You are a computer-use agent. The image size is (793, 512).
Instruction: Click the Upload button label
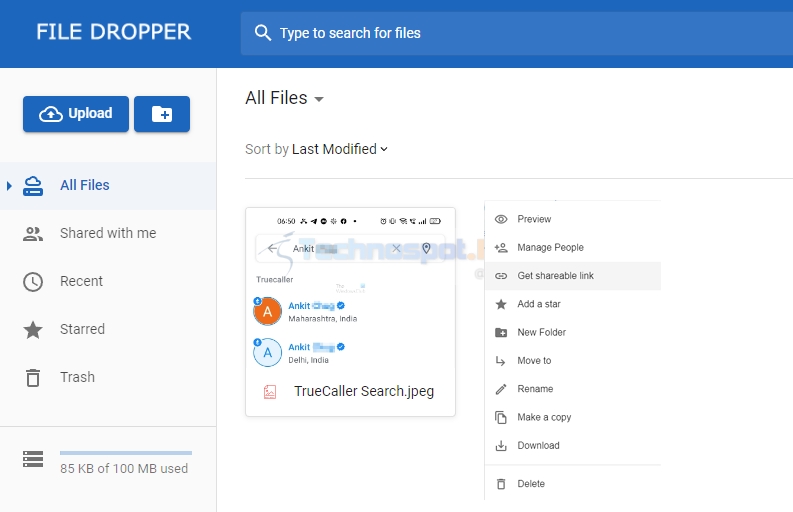pyautogui.click(x=90, y=113)
